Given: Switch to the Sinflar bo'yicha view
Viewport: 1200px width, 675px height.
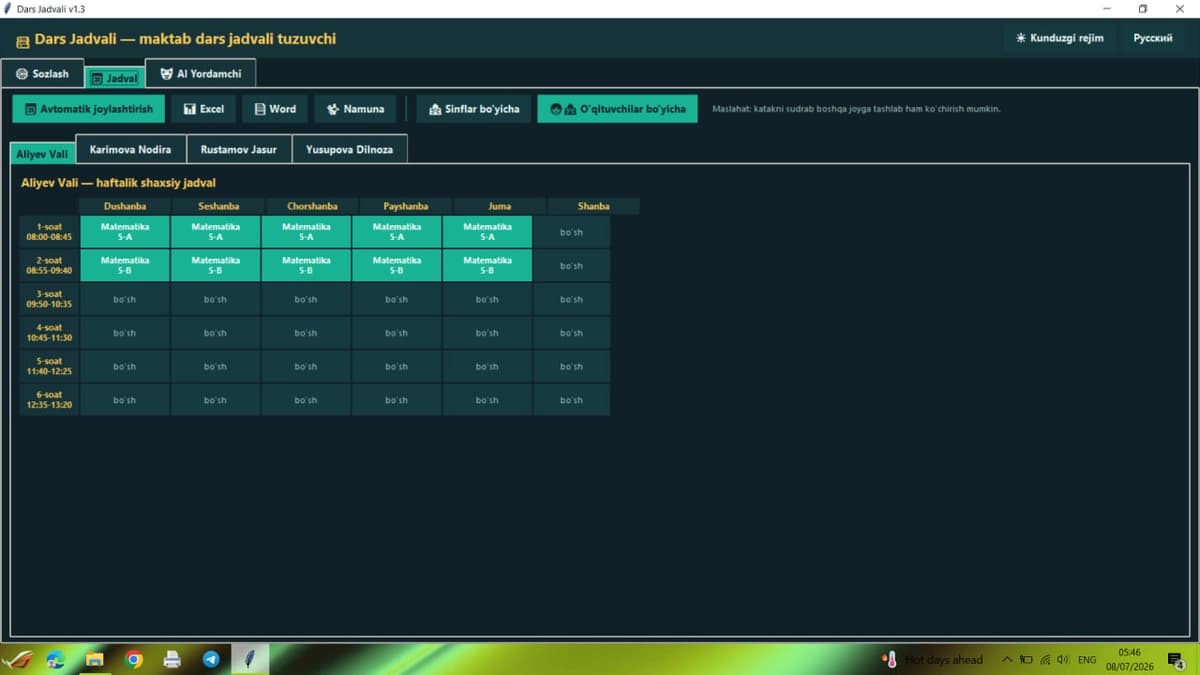Looking at the screenshot, I should click(474, 109).
